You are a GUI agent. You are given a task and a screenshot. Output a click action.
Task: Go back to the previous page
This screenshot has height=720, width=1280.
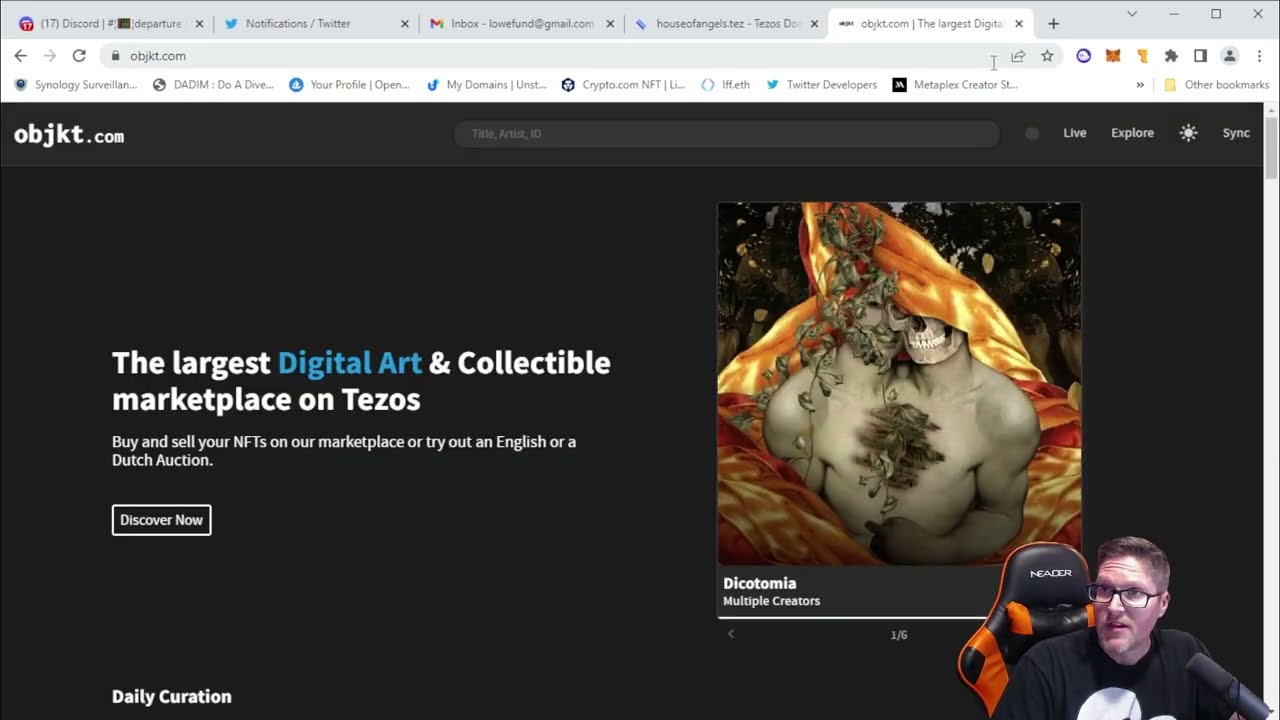pos(21,56)
